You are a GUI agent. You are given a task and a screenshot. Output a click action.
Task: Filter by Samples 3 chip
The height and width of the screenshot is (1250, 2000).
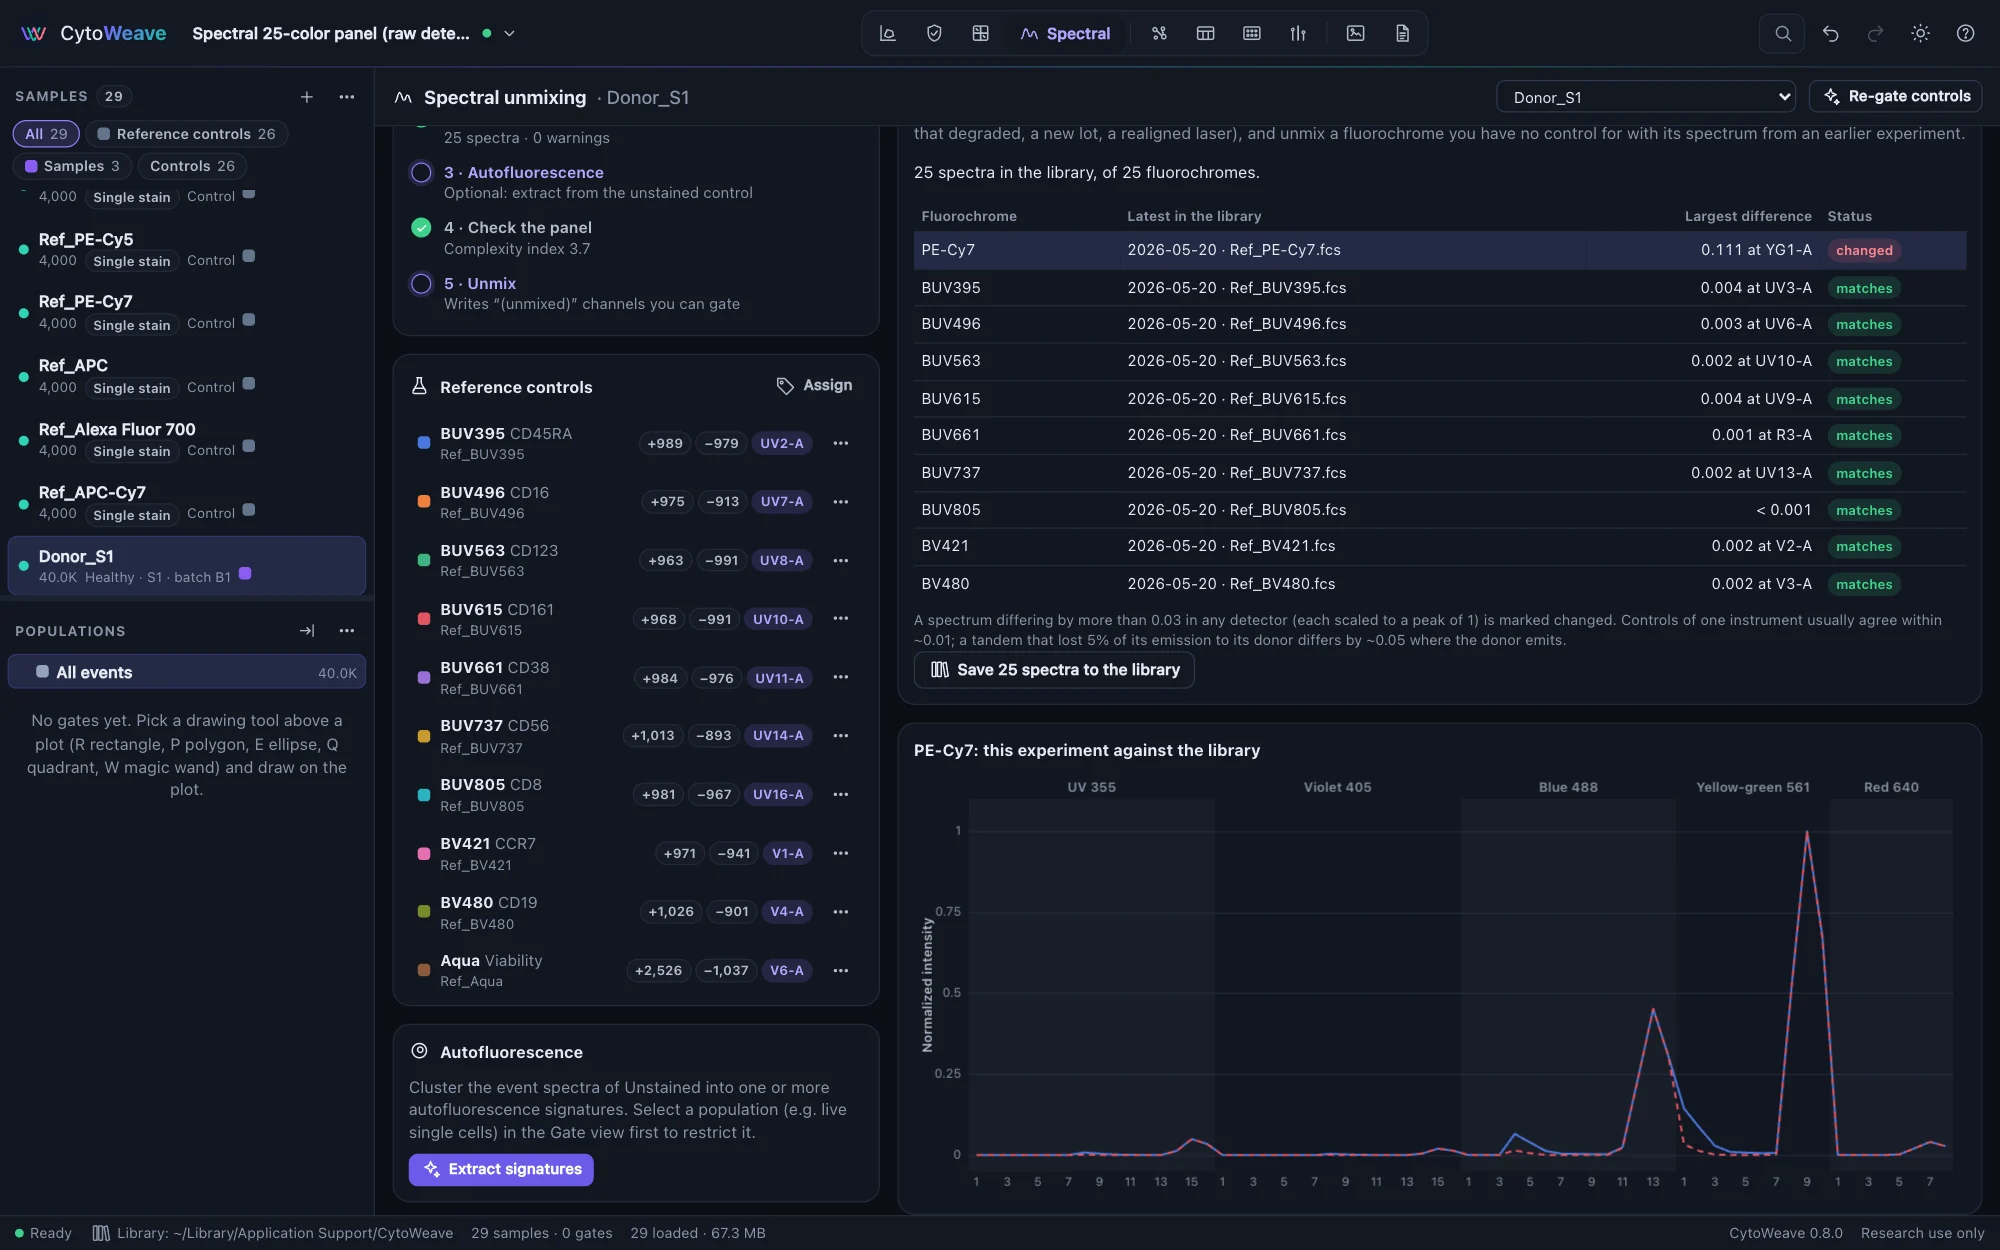coord(72,166)
